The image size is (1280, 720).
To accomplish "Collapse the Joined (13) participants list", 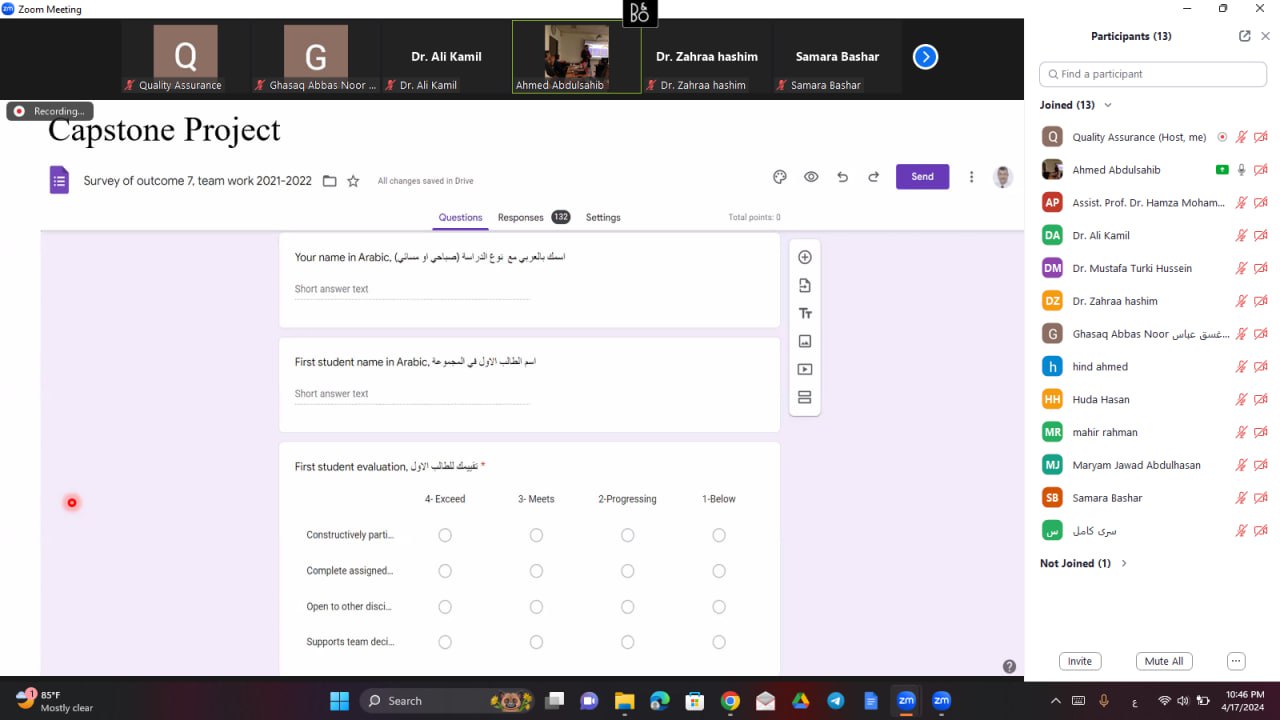I will [x=1107, y=105].
